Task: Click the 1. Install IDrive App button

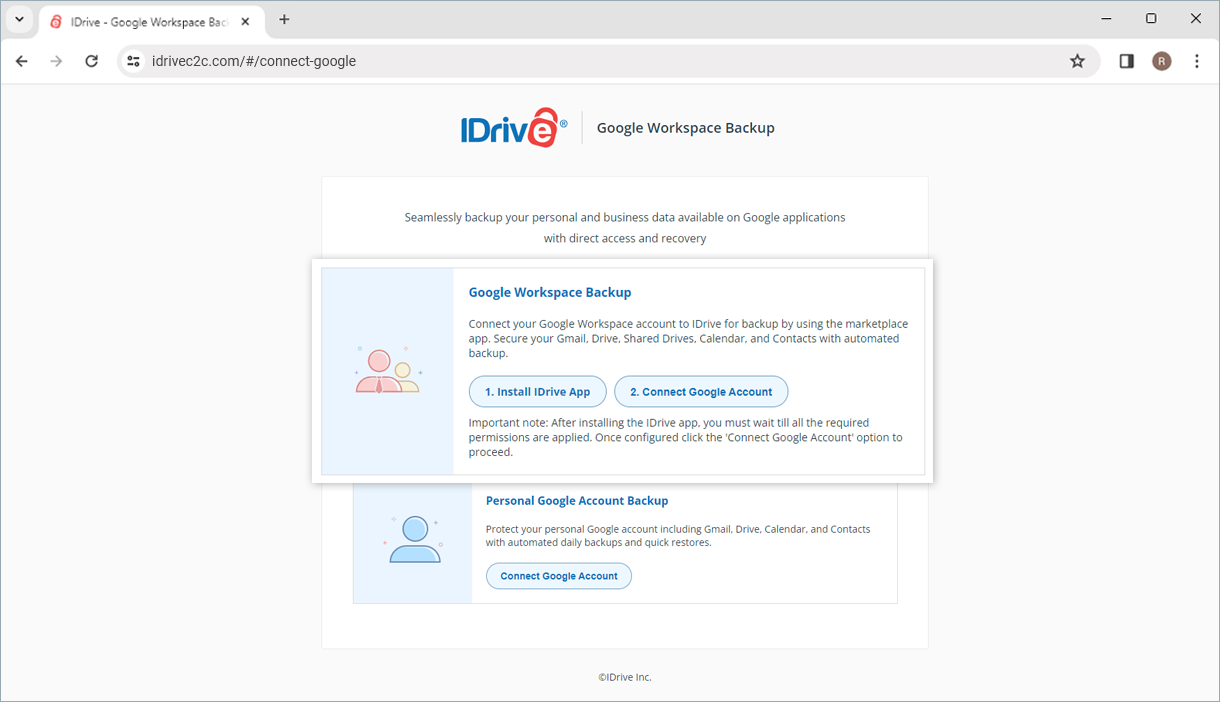Action: 537,392
